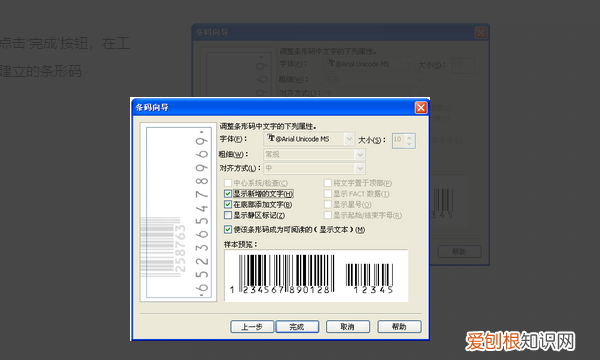
Task: Click 帮助 button in background window
Action: [x=459, y=252]
